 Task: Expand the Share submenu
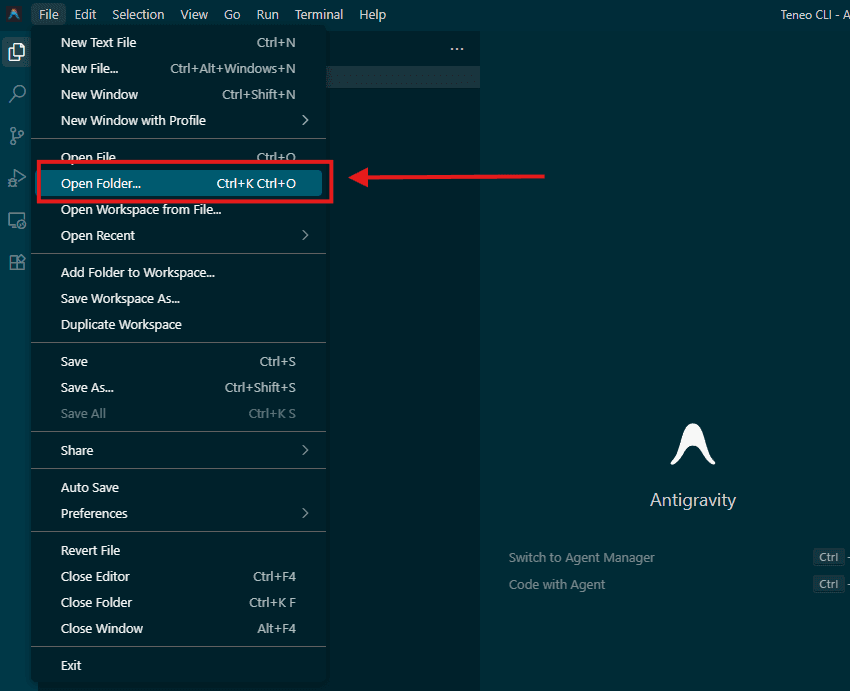(x=178, y=450)
